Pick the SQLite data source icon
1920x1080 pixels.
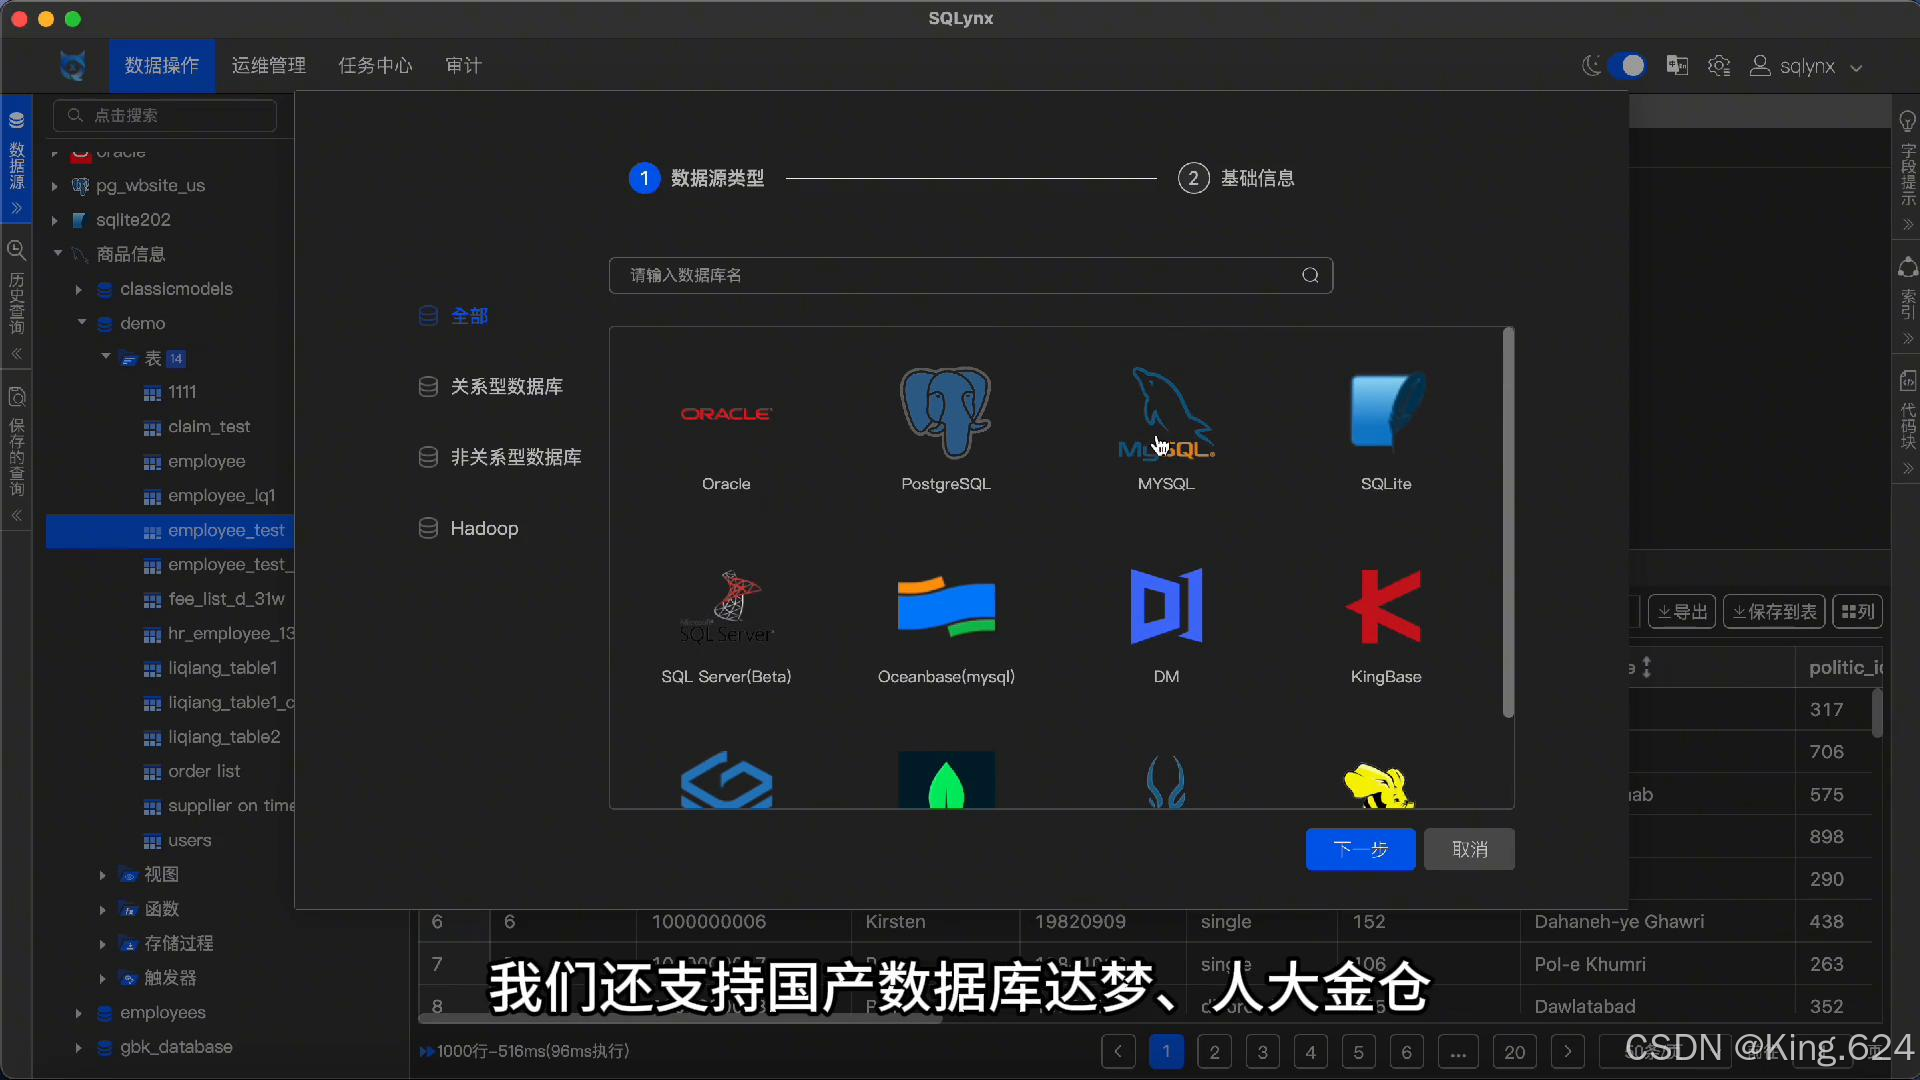(1386, 412)
